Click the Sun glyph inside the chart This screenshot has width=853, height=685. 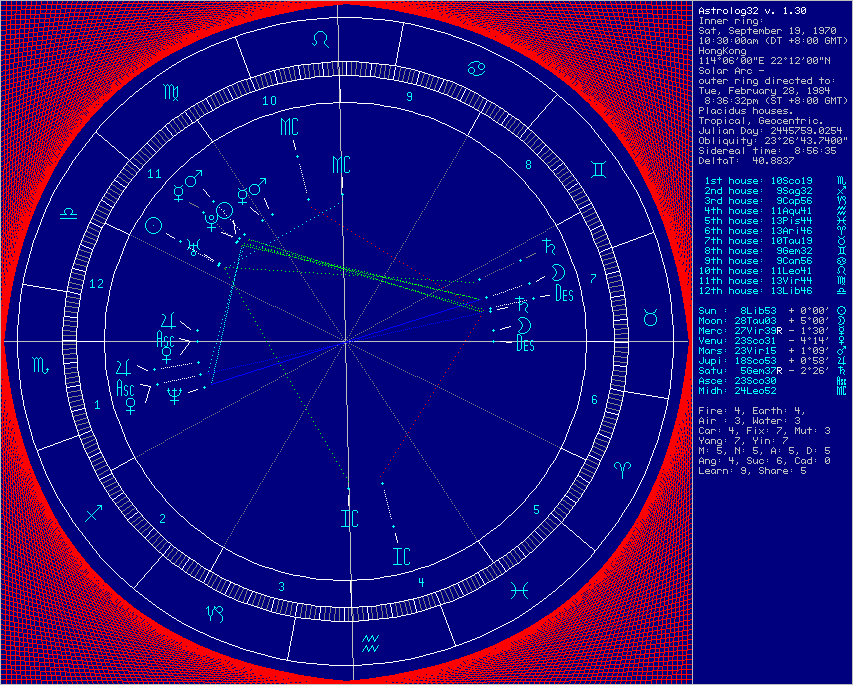coord(154,224)
